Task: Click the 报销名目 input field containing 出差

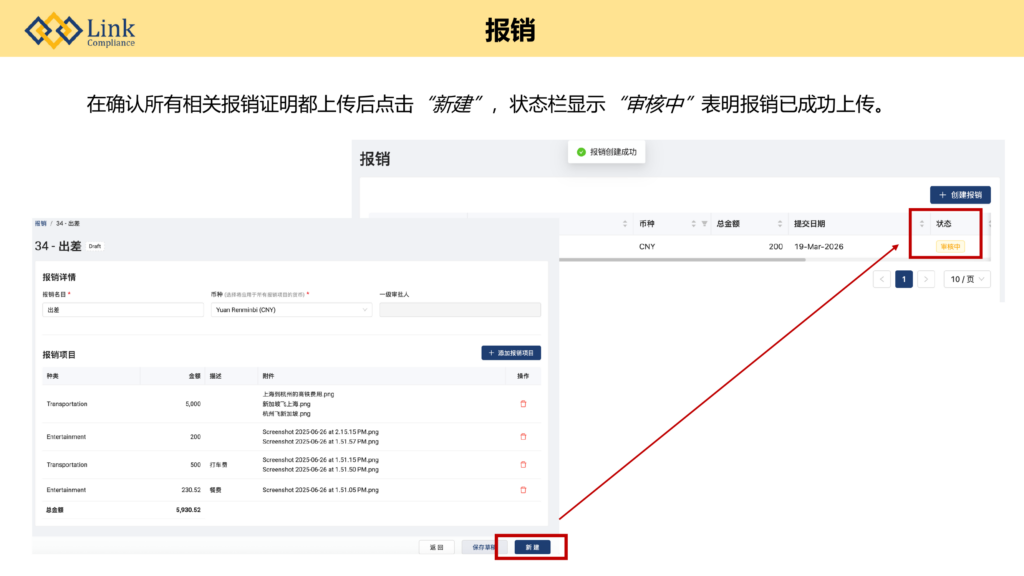Action: click(x=120, y=310)
